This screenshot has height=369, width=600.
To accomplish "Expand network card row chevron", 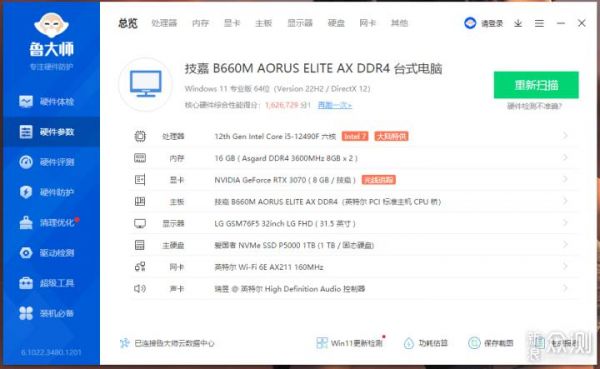I will point(565,266).
